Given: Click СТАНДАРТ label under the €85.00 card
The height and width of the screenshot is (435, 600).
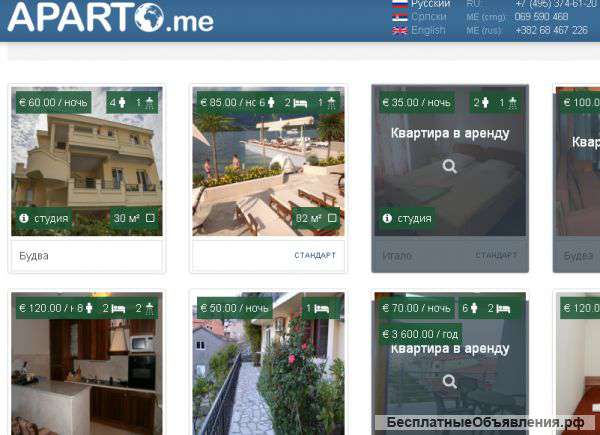Looking at the screenshot, I should click(315, 255).
